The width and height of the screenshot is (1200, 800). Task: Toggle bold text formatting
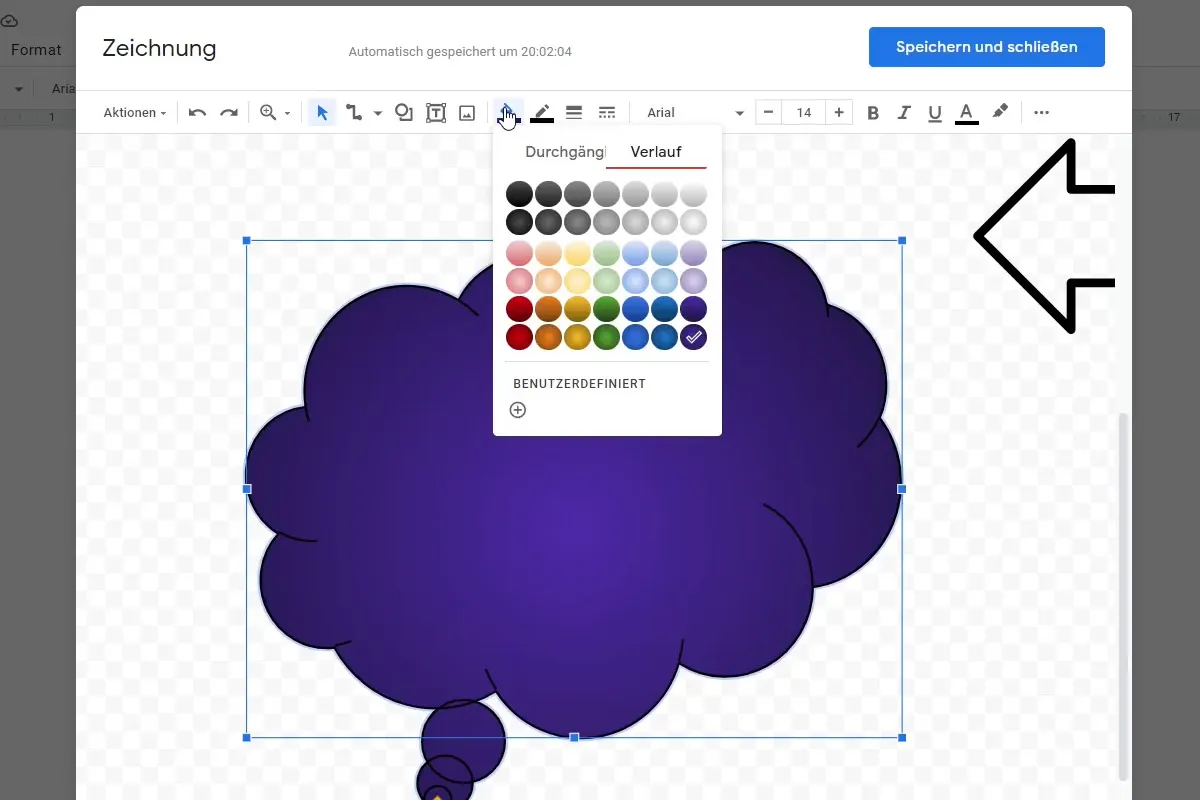[873, 113]
